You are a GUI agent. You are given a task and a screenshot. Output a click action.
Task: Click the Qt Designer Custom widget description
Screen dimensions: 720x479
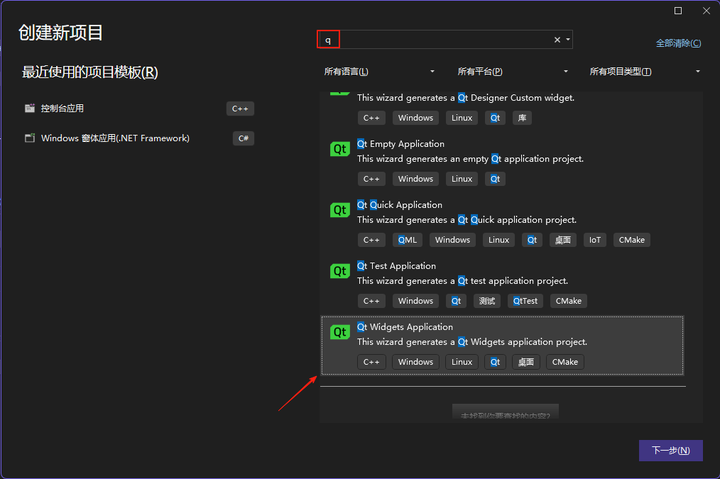pyautogui.click(x=466, y=98)
